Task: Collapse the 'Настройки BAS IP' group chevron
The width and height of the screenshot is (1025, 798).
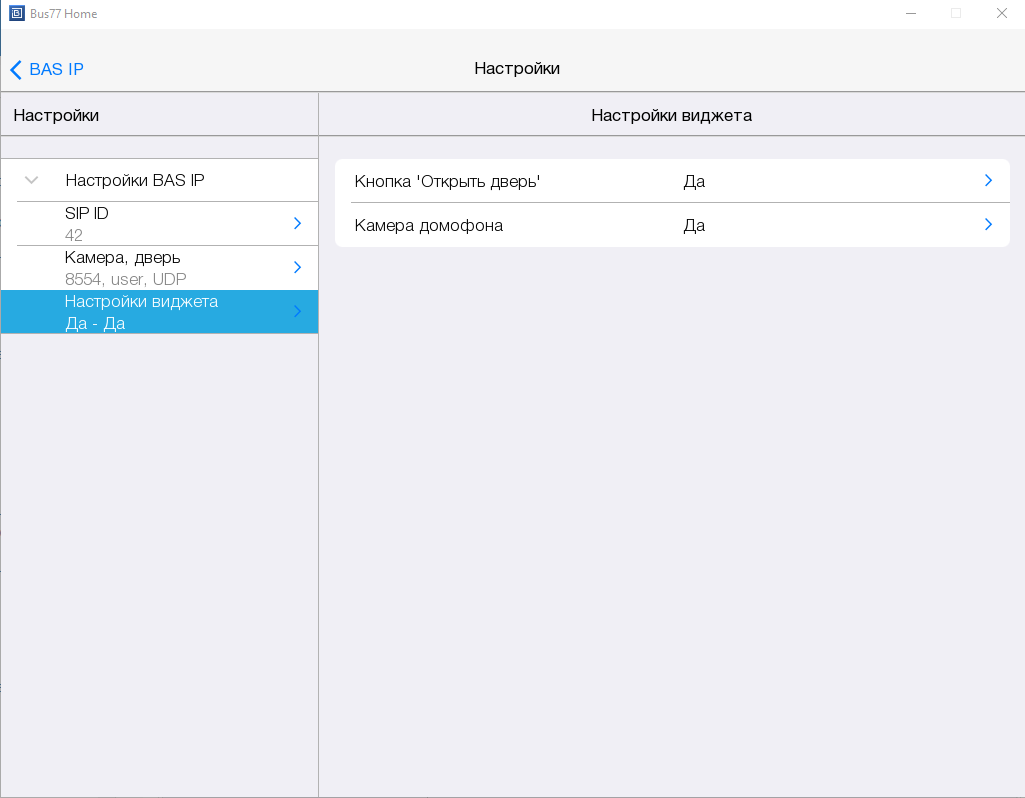Action: point(32,180)
